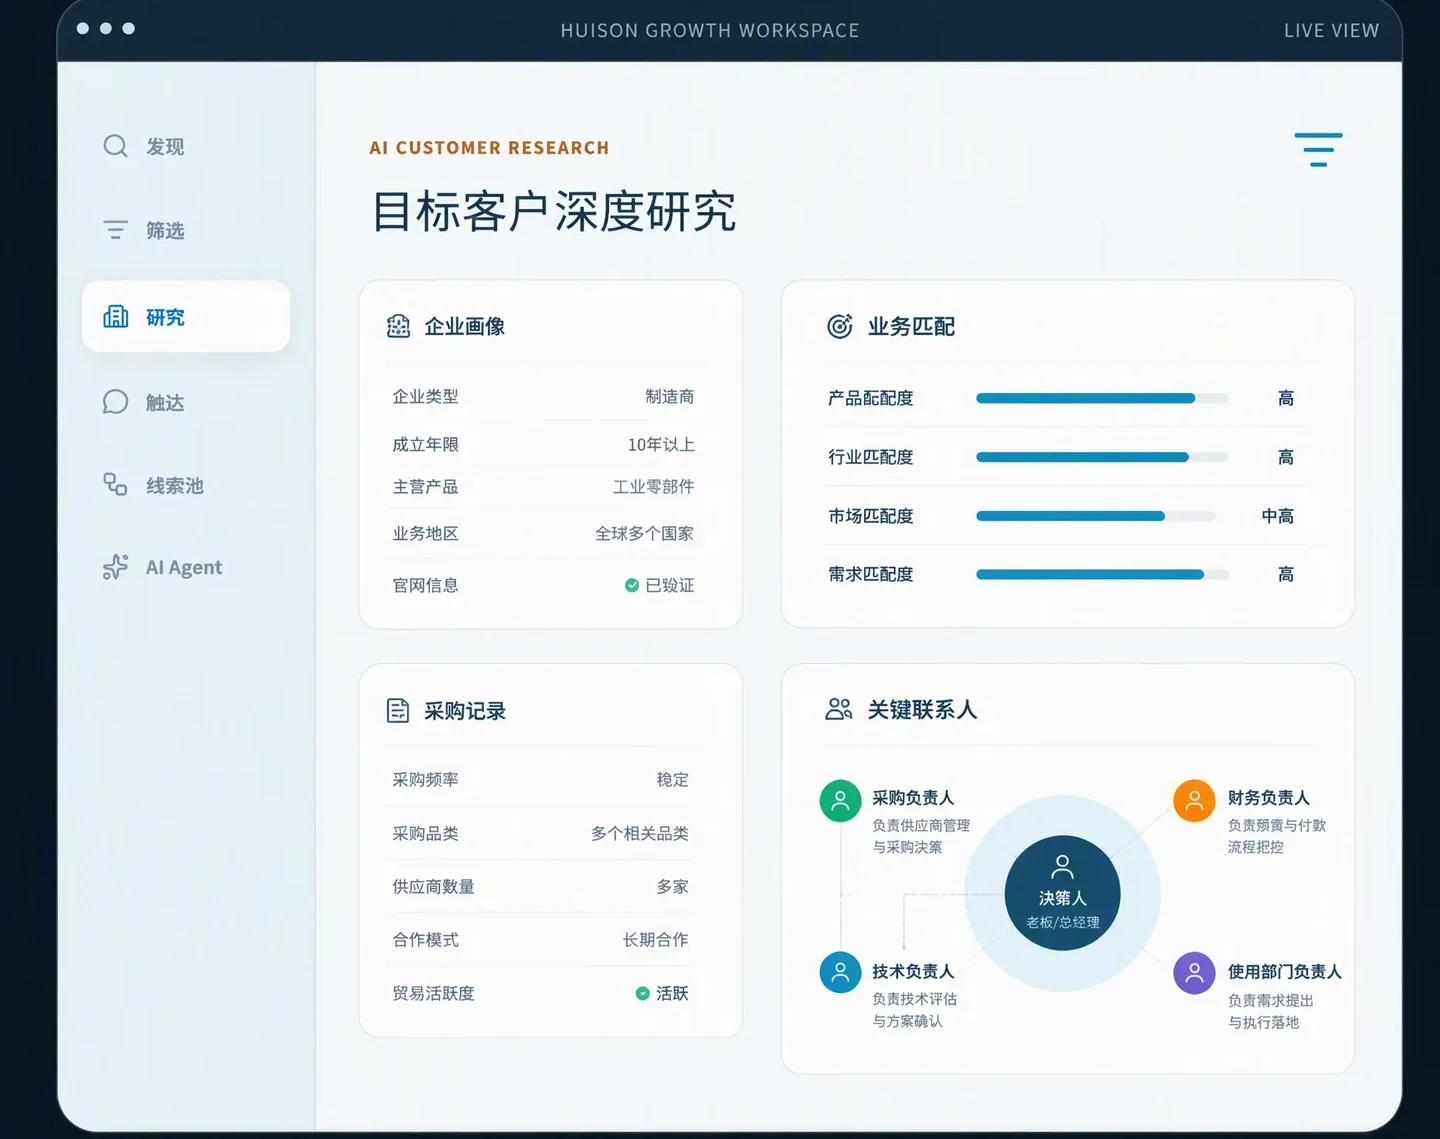Click the 业务匹配 card title
This screenshot has height=1139, width=1440.
point(911,326)
